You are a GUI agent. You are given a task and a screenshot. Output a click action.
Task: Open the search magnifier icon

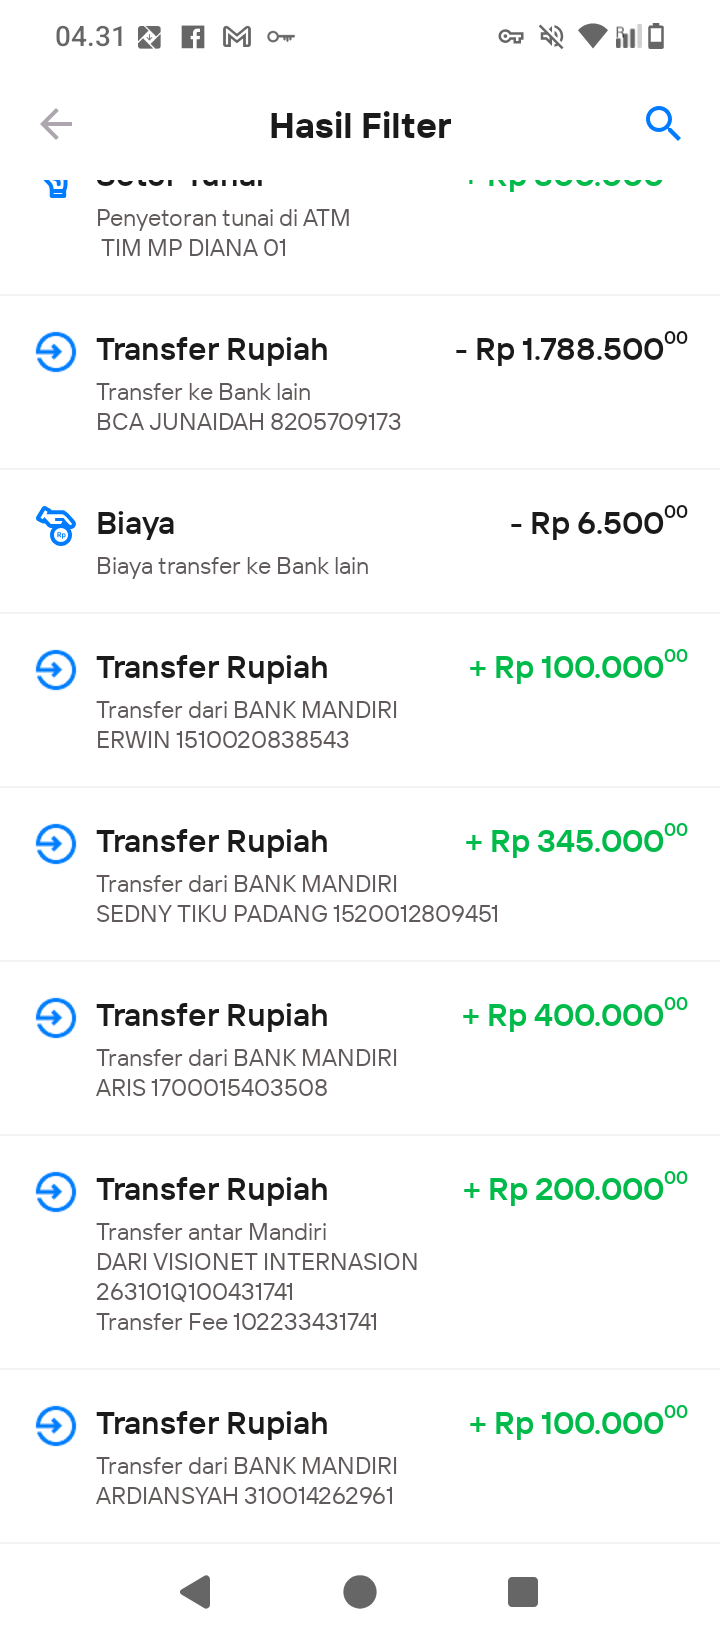[663, 124]
